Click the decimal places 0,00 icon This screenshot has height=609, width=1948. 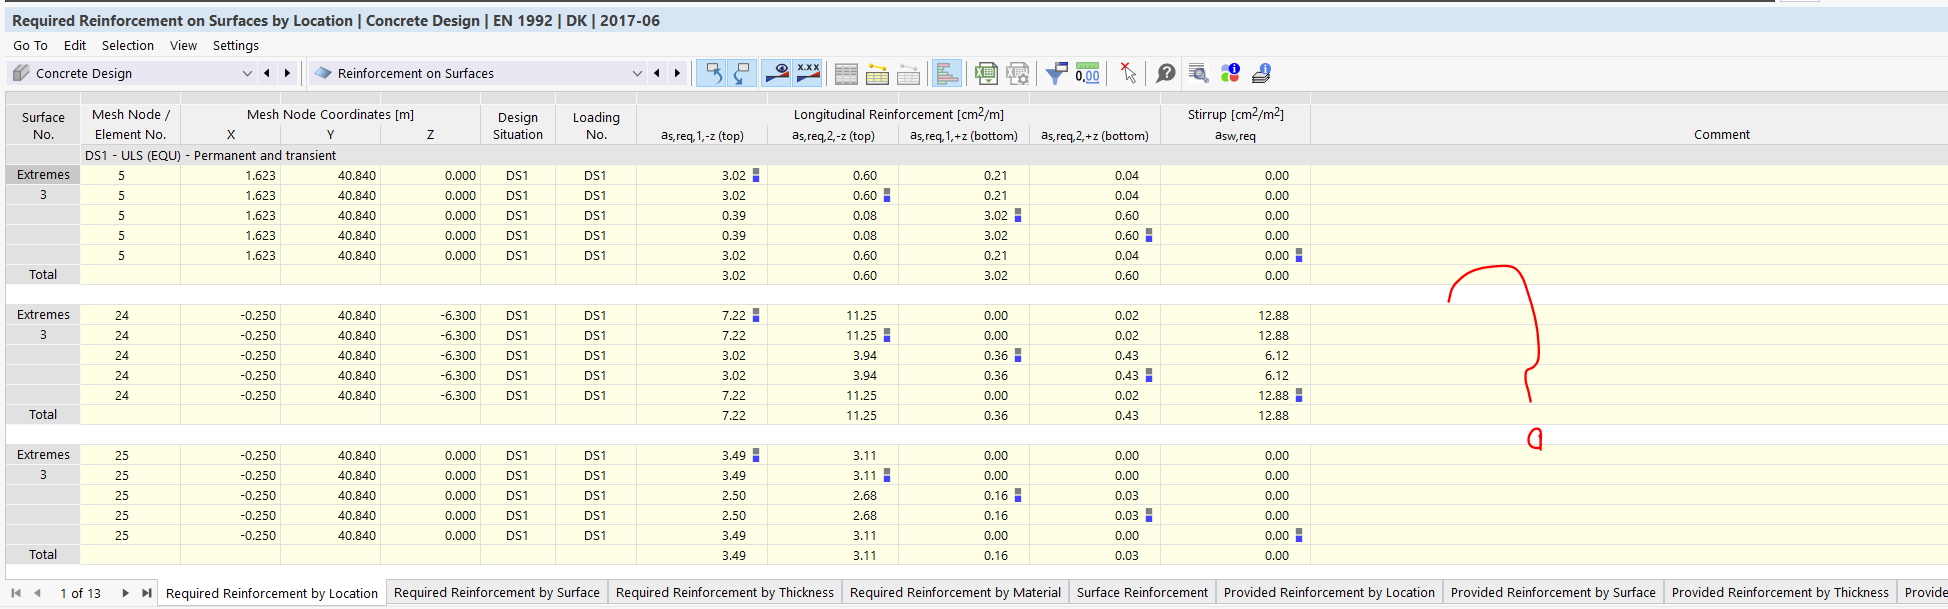pos(1087,73)
